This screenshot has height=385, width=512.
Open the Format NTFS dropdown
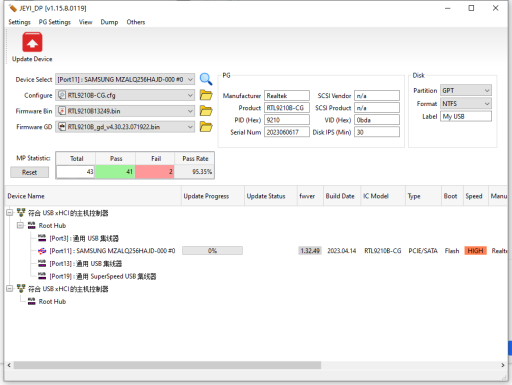tap(466, 104)
